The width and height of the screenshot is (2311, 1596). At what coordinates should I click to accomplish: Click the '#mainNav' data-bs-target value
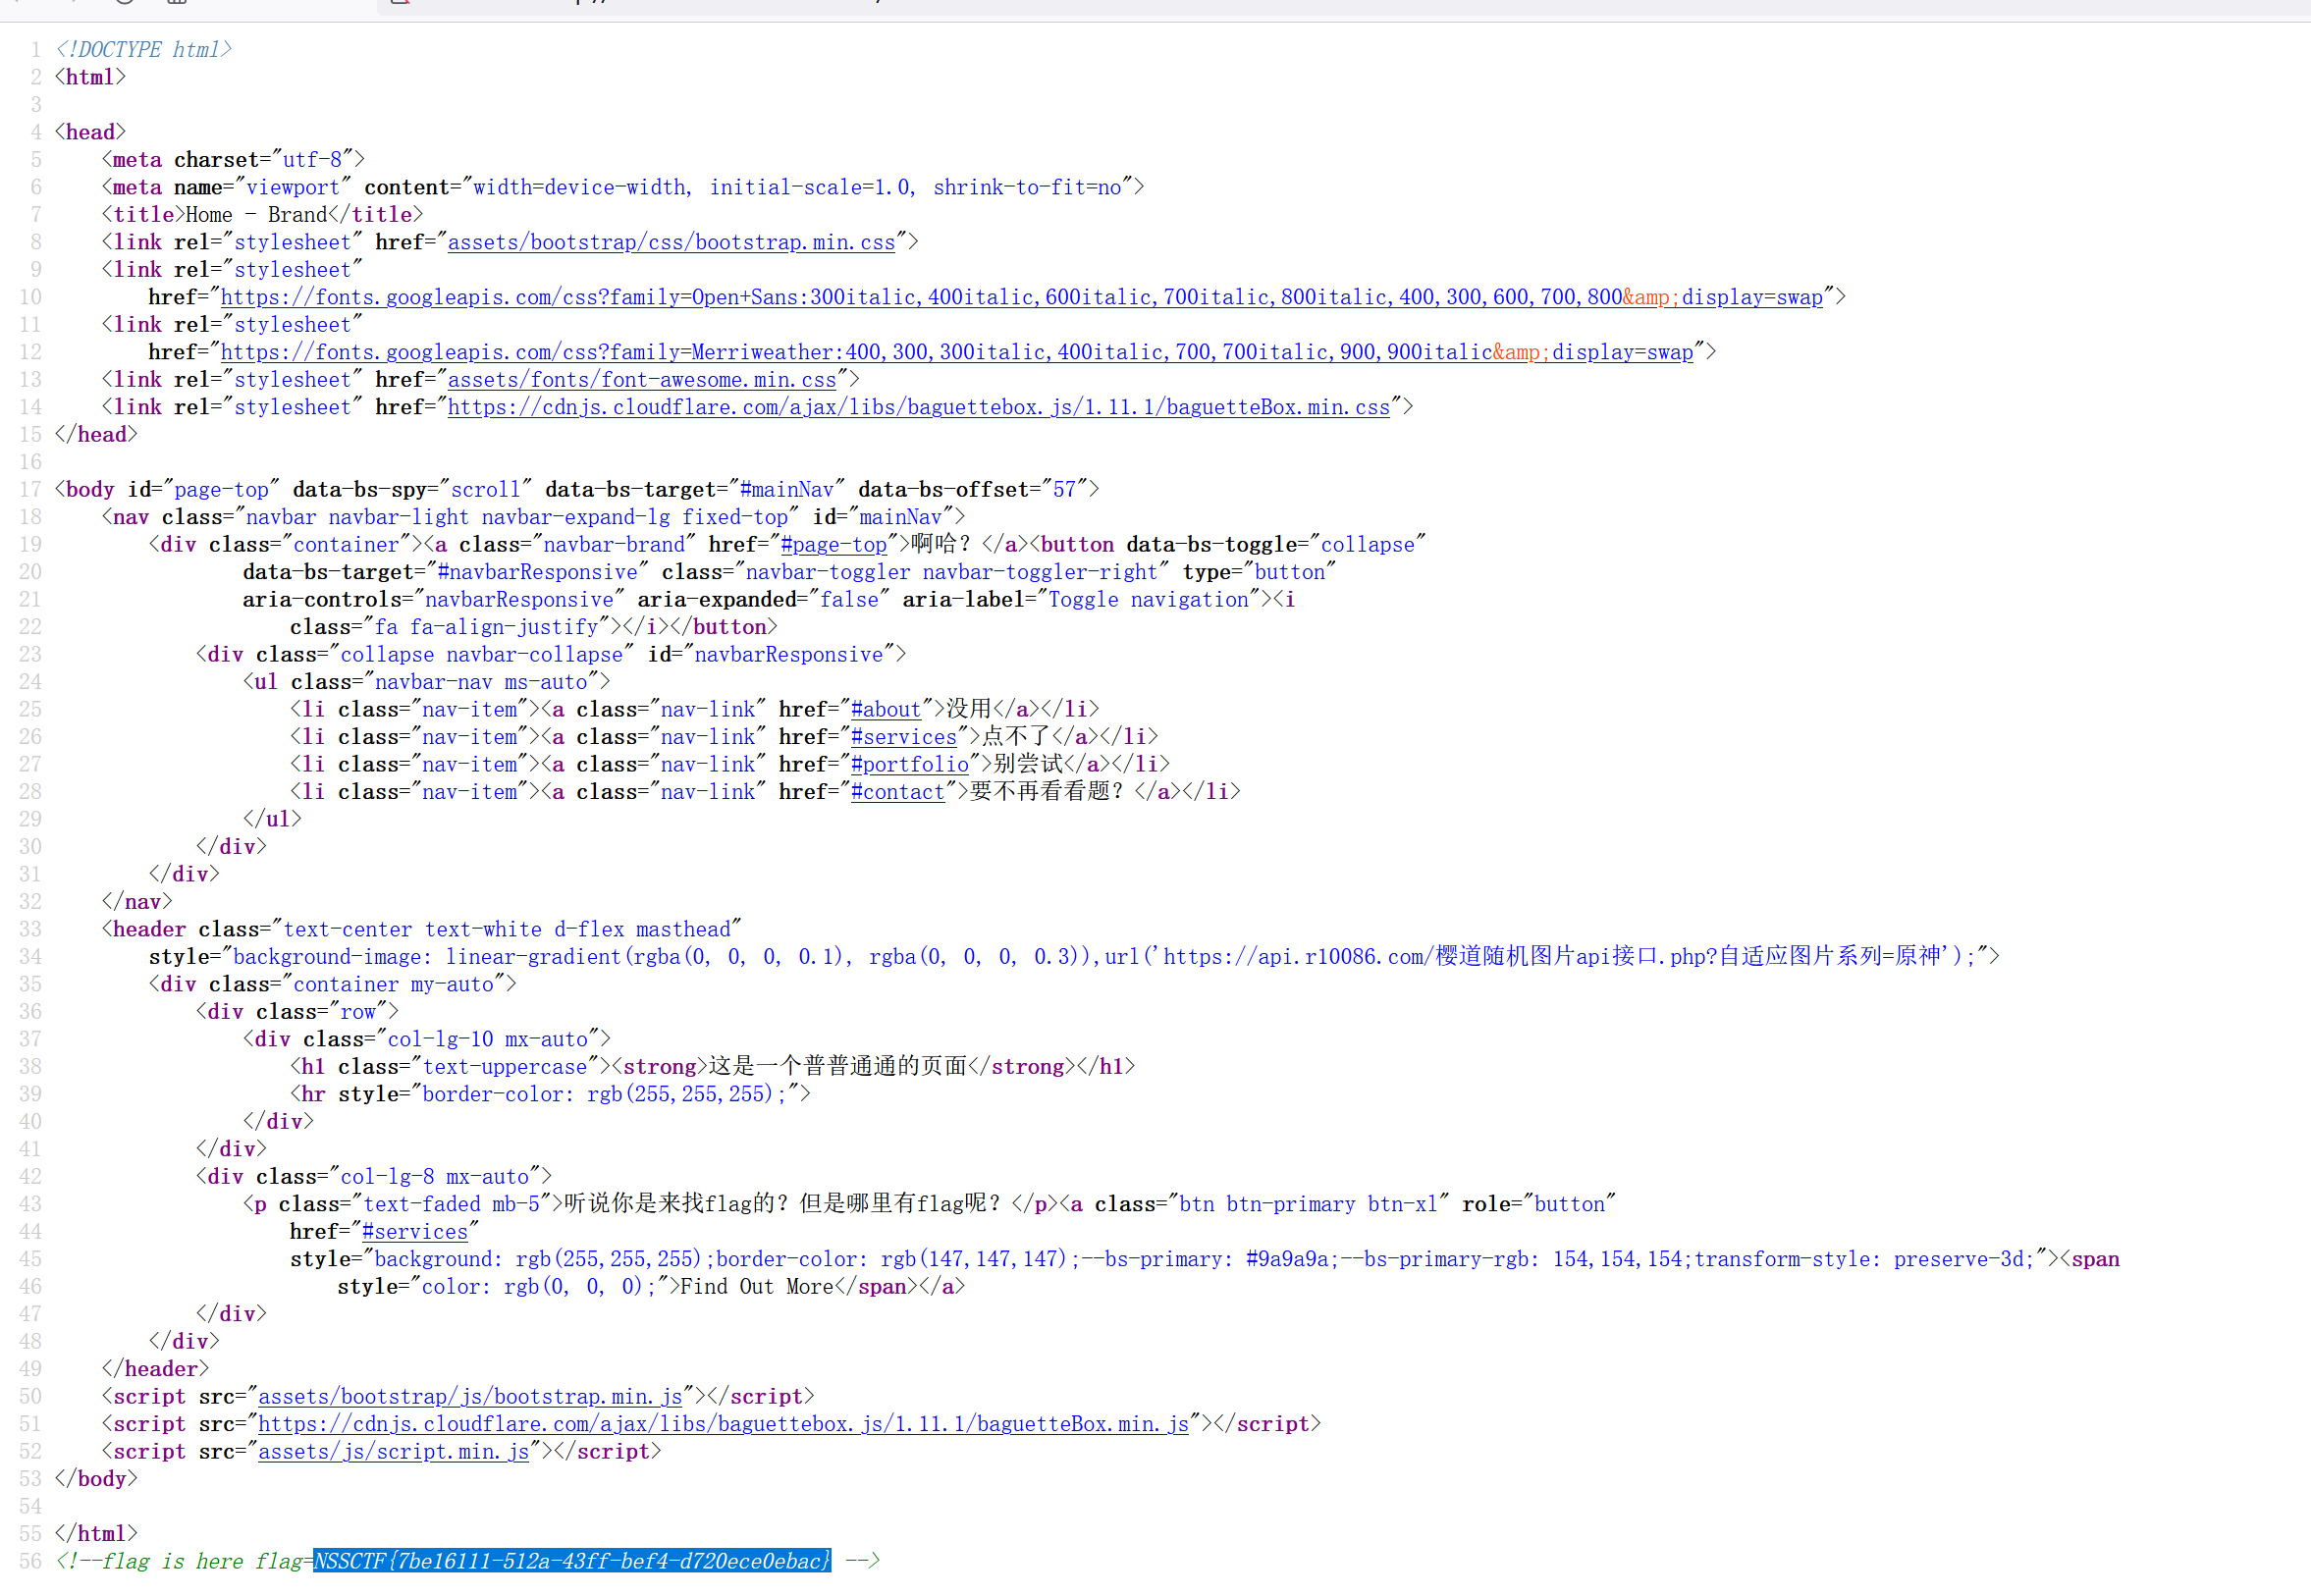point(786,490)
